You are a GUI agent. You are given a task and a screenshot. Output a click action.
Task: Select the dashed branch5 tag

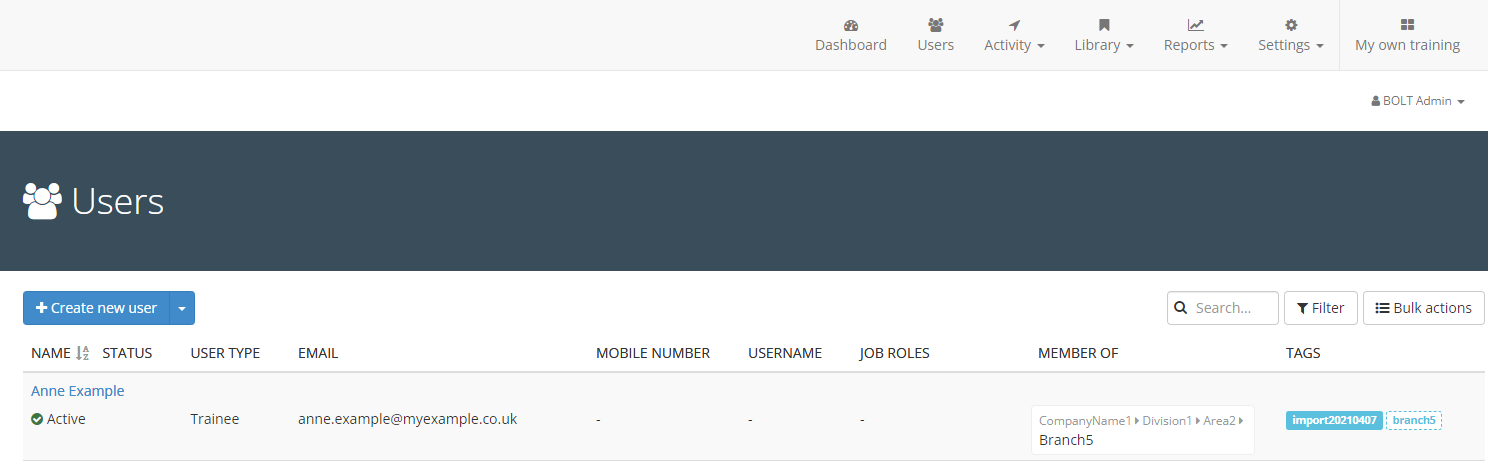click(1413, 420)
